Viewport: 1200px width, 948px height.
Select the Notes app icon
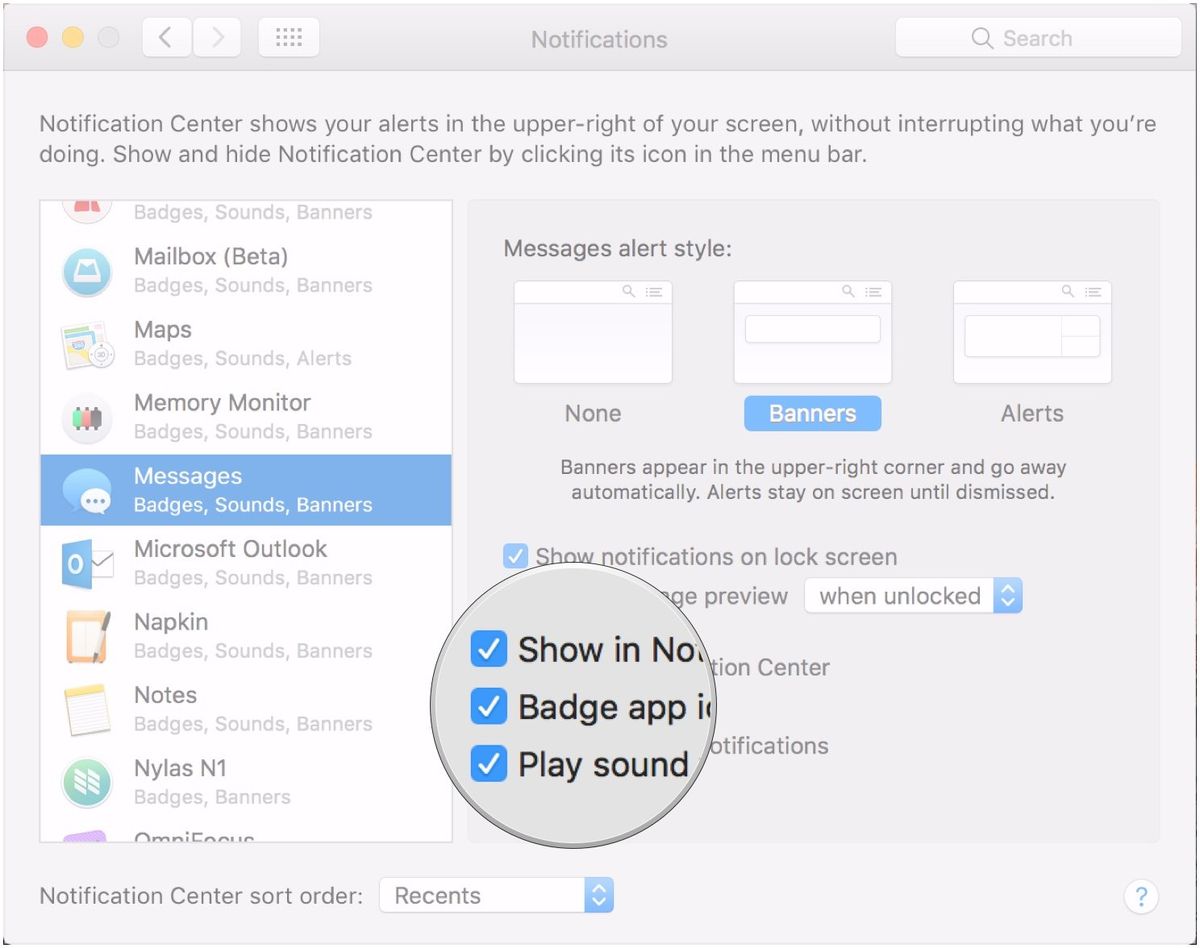tap(87, 709)
